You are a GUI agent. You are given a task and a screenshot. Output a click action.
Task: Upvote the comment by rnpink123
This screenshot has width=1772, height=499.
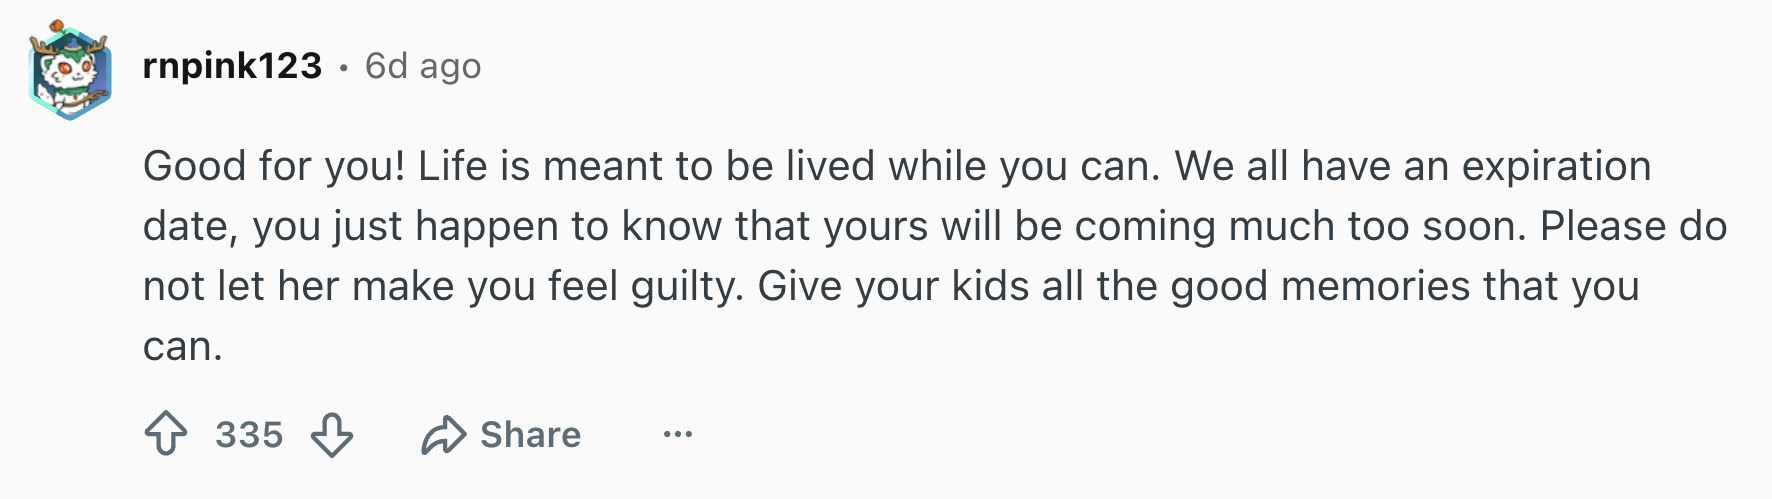[166, 435]
